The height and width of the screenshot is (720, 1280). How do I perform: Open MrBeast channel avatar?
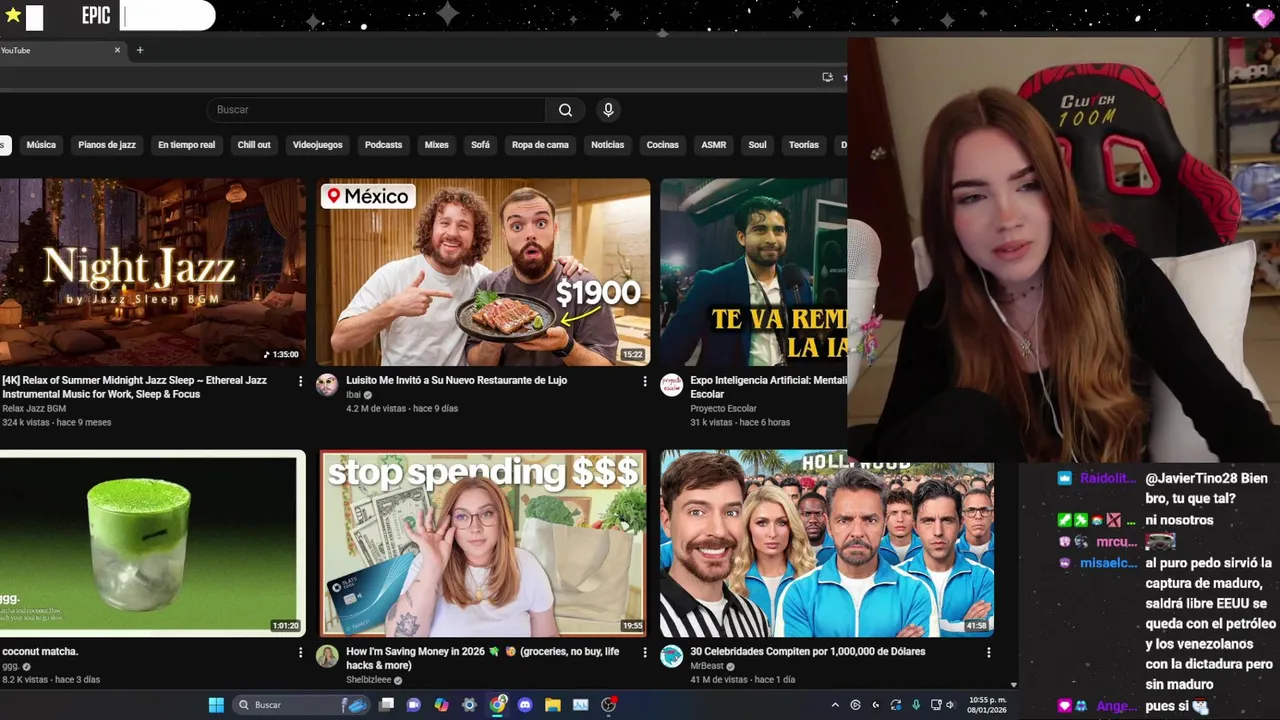tap(671, 656)
